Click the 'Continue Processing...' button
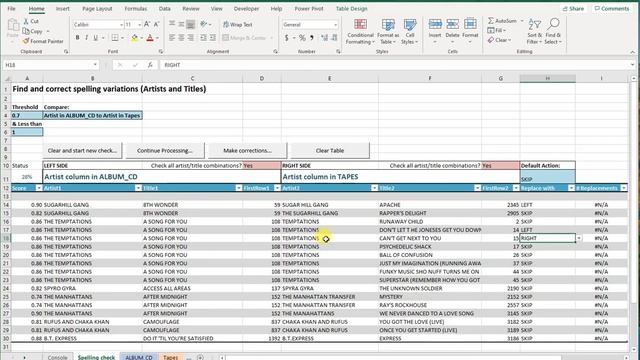This screenshot has height=360, width=640. tap(165, 151)
